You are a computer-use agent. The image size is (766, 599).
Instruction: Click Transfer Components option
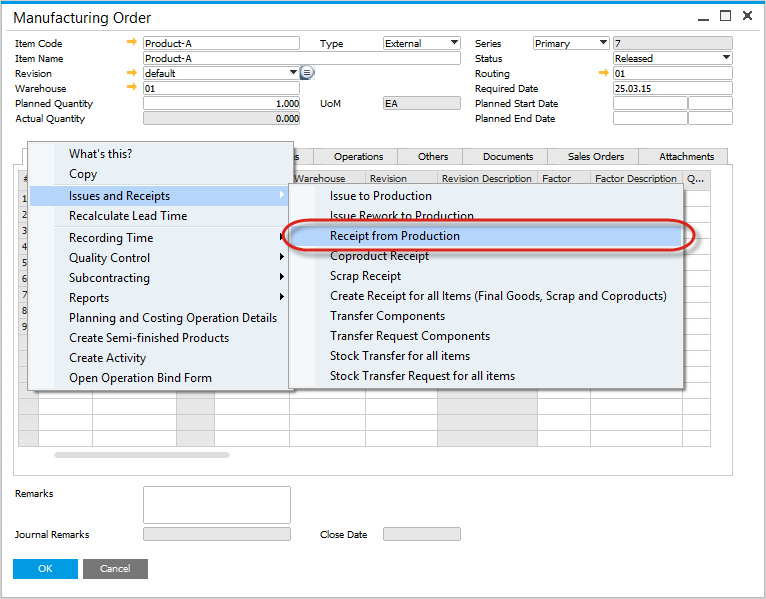pyautogui.click(x=387, y=316)
